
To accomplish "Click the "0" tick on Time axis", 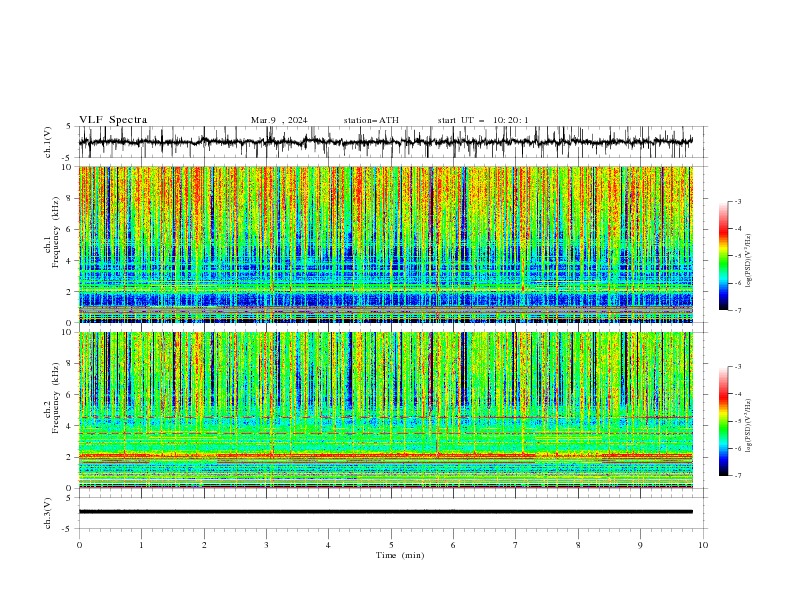I will (79, 545).
